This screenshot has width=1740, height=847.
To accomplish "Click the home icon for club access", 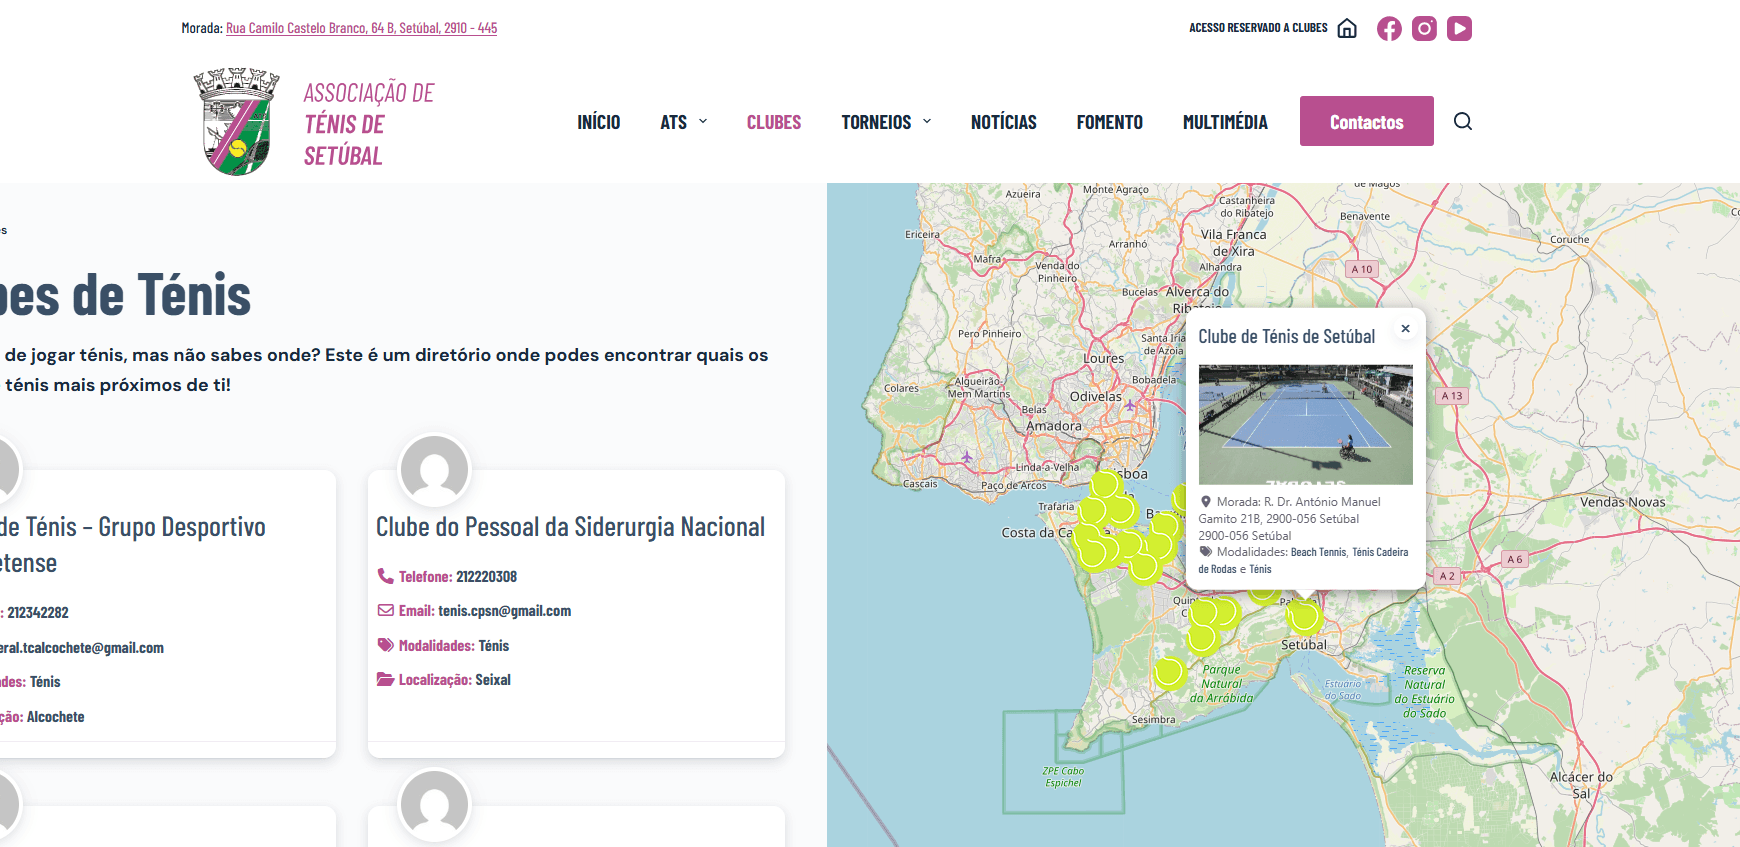I will pyautogui.click(x=1347, y=29).
